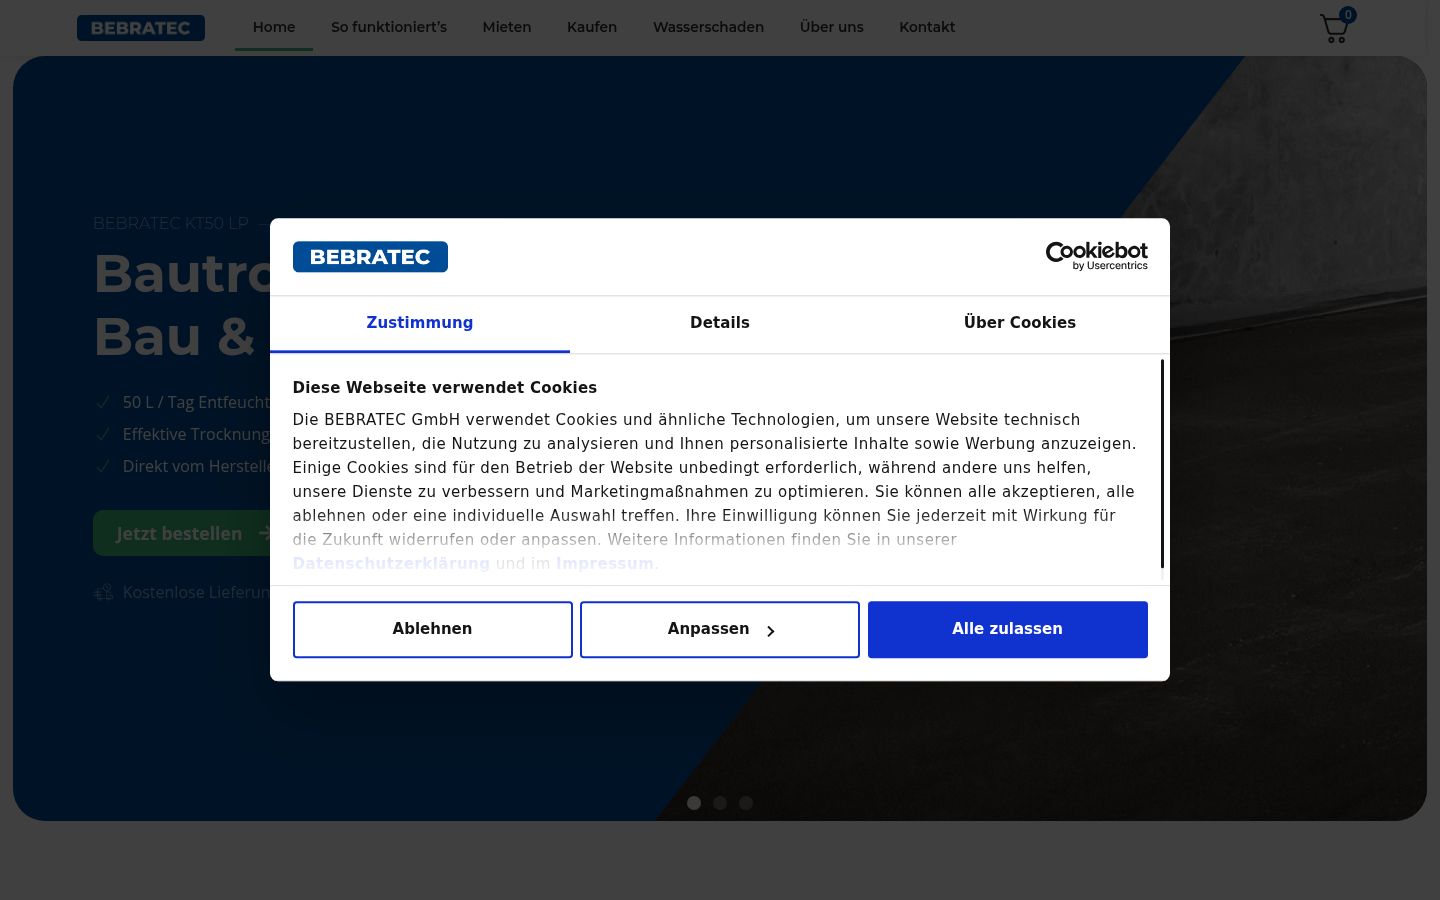Open the Details tab
The image size is (1440, 900).
(x=720, y=323)
